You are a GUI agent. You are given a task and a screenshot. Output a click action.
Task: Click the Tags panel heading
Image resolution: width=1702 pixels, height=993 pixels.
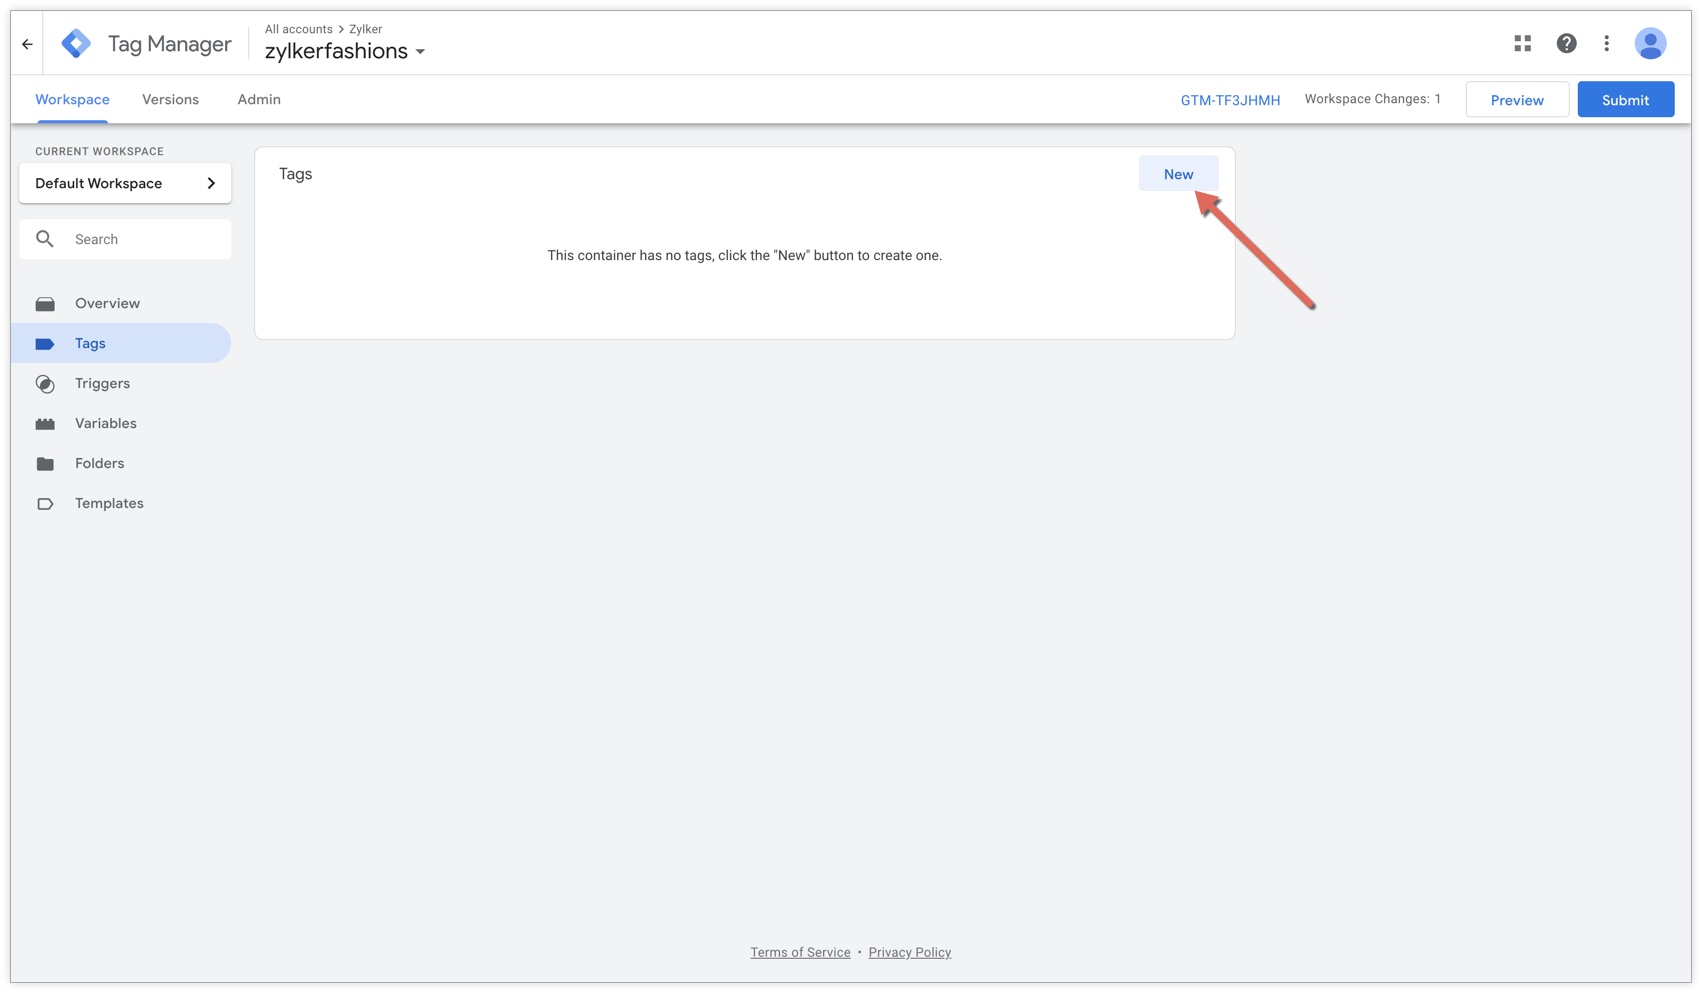(295, 174)
